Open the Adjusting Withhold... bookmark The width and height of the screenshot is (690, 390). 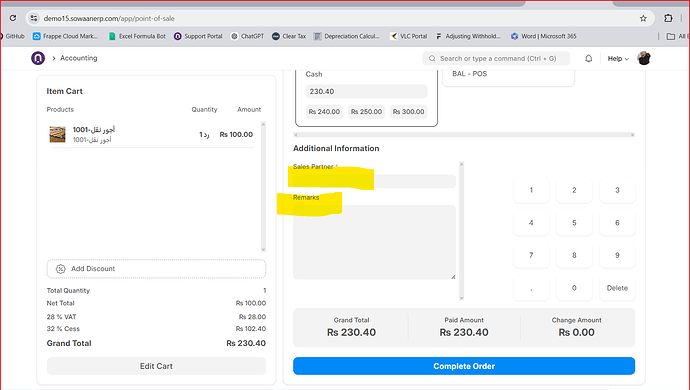click(468, 36)
